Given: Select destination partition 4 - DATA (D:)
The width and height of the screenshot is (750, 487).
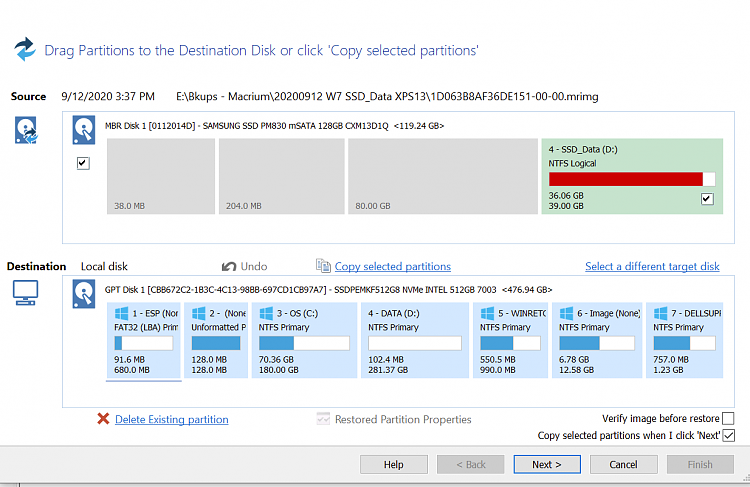Looking at the screenshot, I should [415, 340].
